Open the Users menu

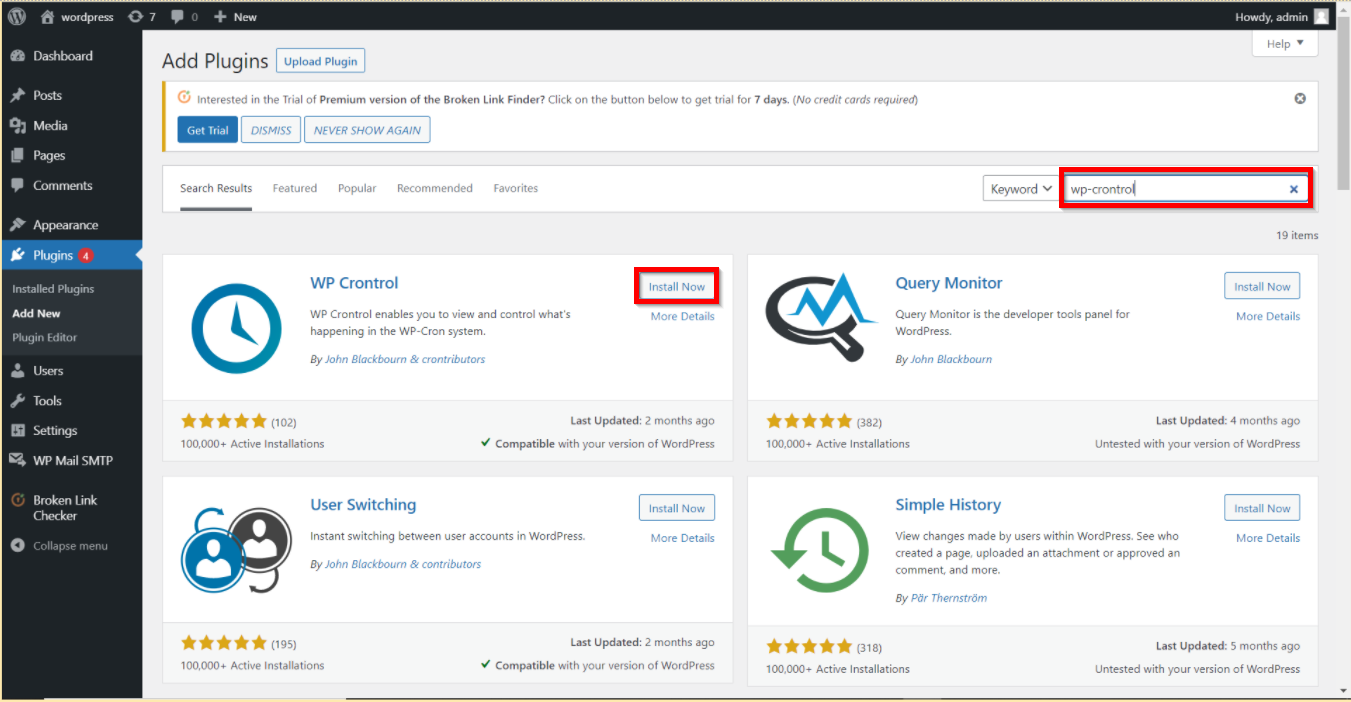pos(71,370)
